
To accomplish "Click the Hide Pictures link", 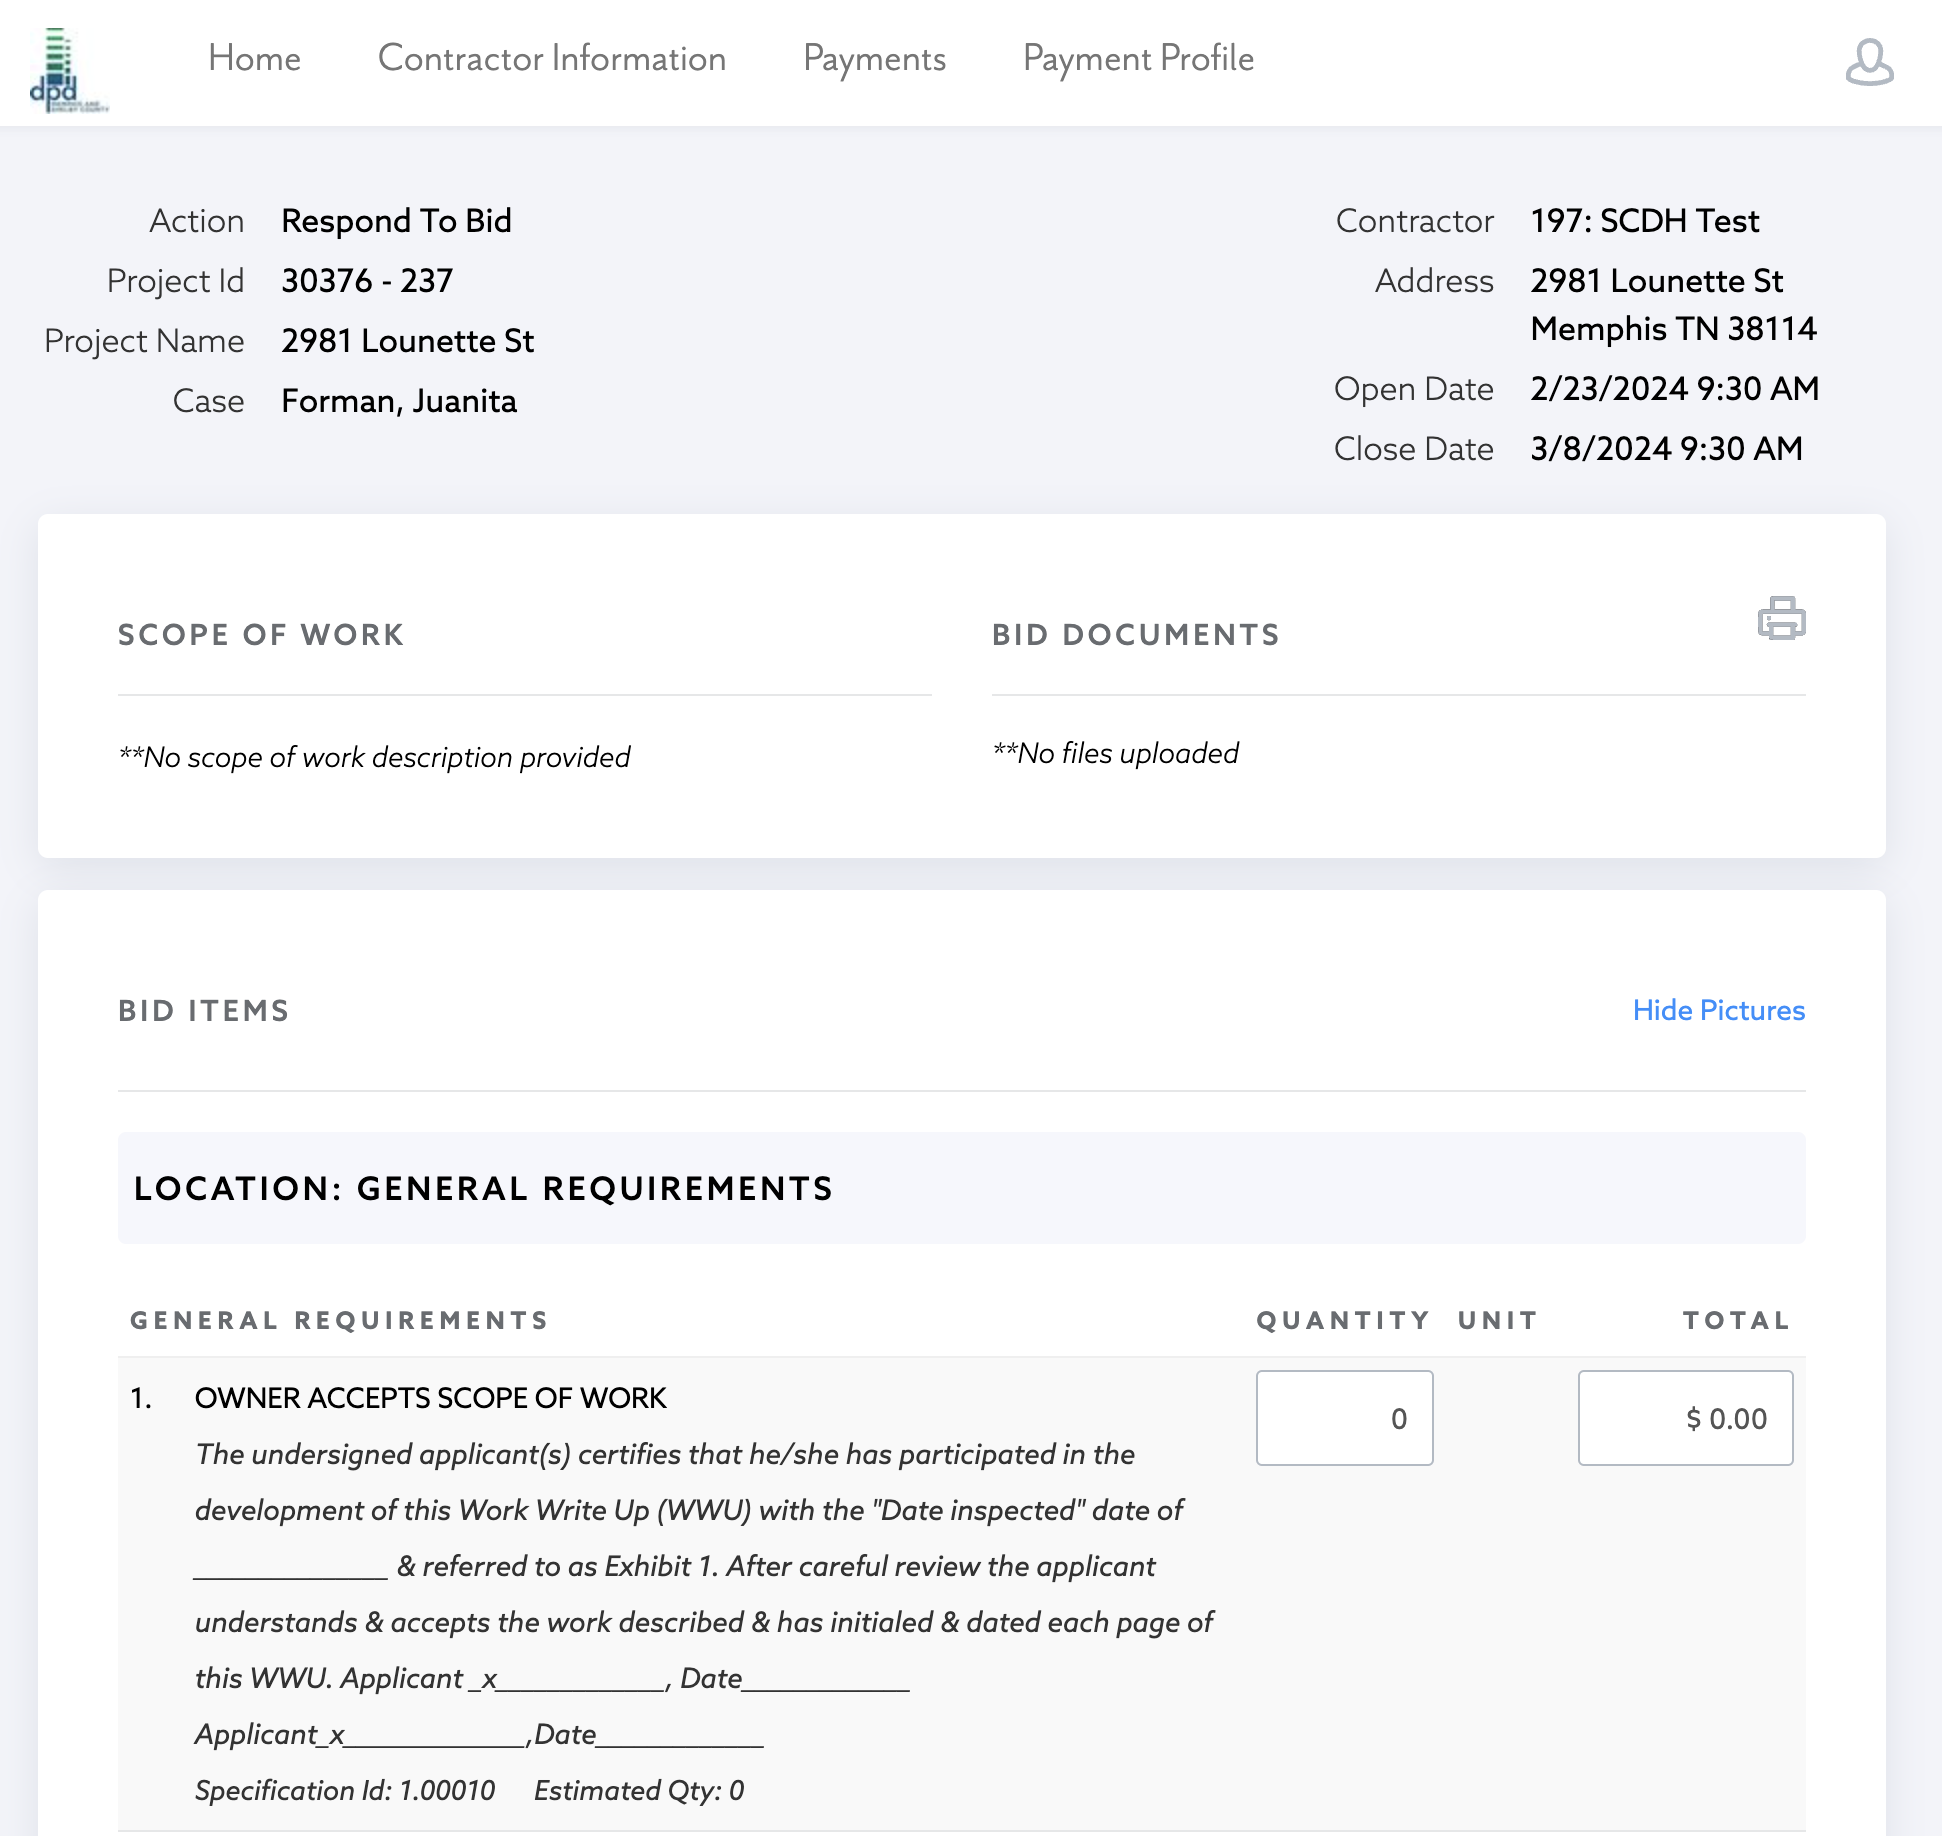I will pos(1717,1010).
